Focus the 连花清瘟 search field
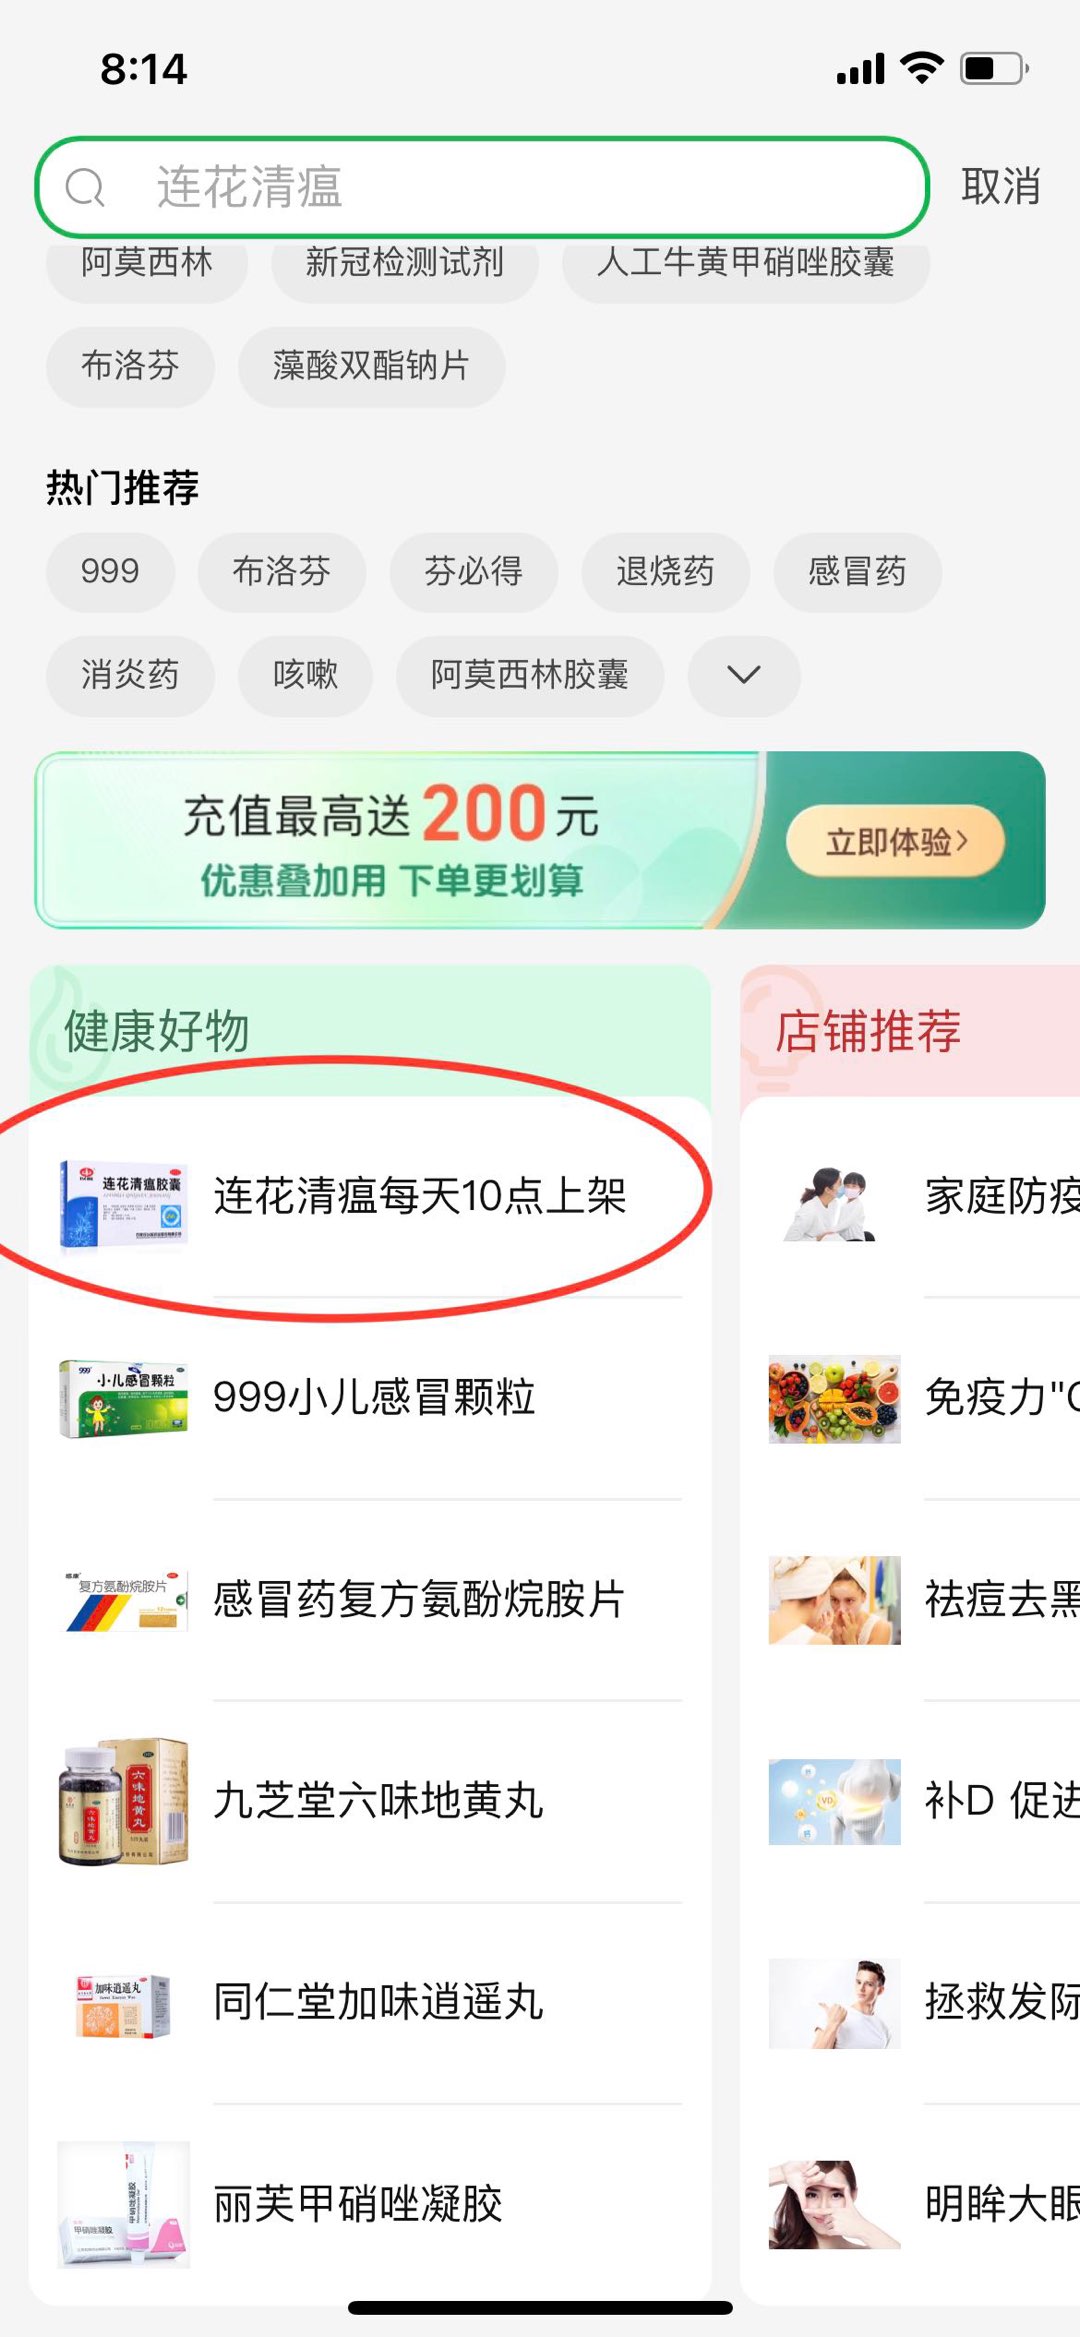1080x2337 pixels. click(482, 187)
